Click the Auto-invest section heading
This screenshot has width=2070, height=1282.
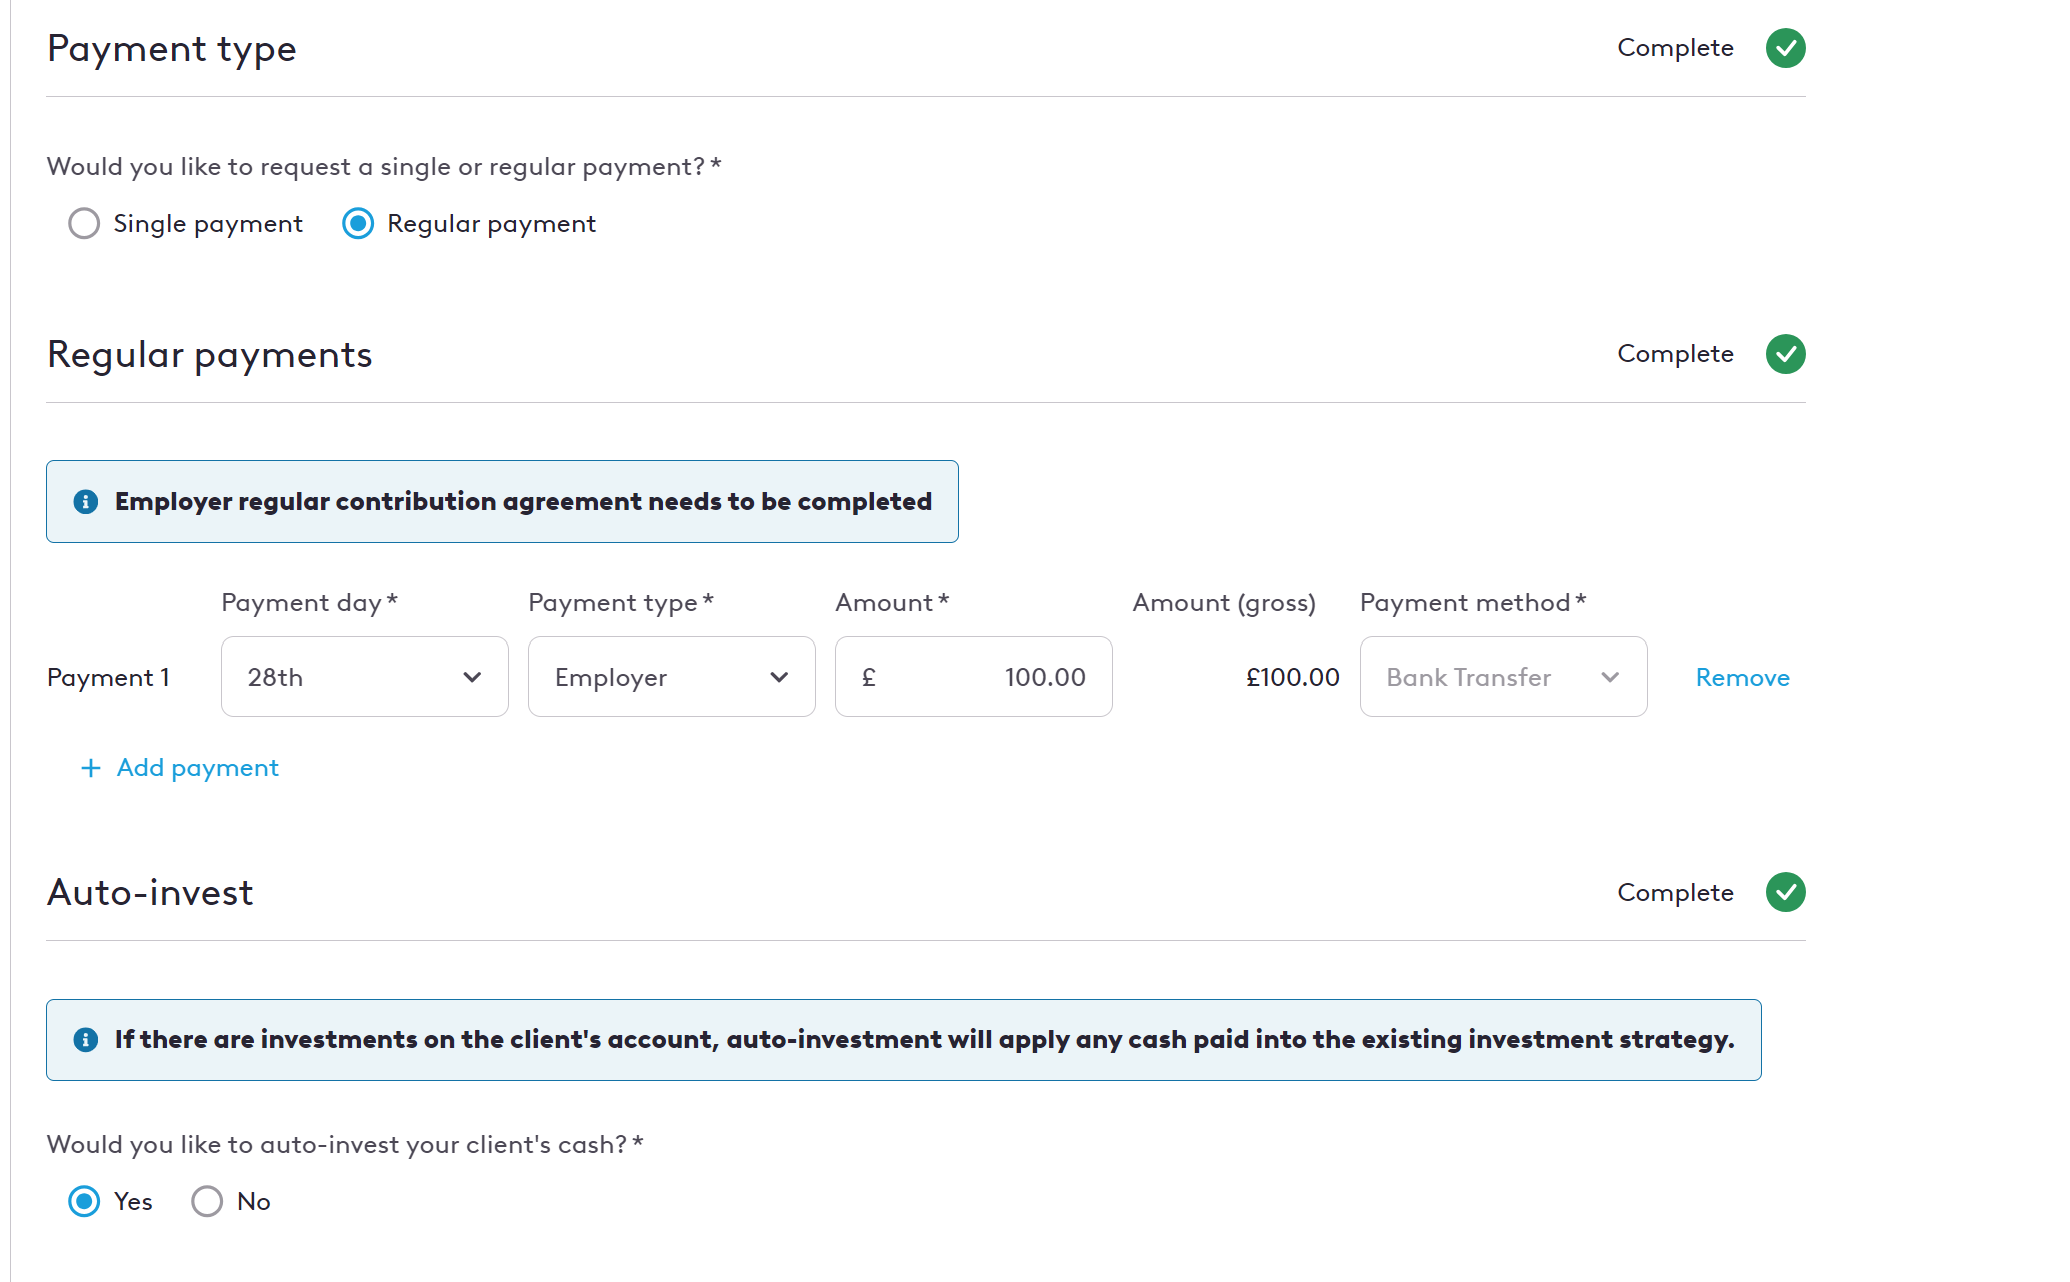pyautogui.click(x=150, y=892)
